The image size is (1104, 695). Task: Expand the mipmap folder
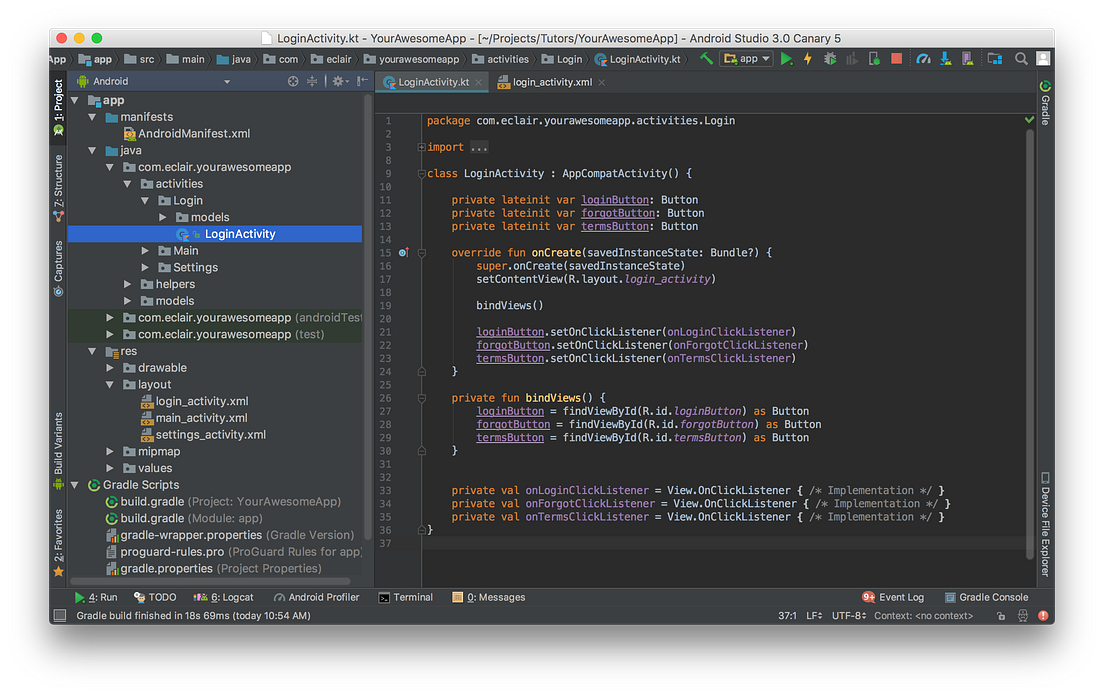(110, 451)
